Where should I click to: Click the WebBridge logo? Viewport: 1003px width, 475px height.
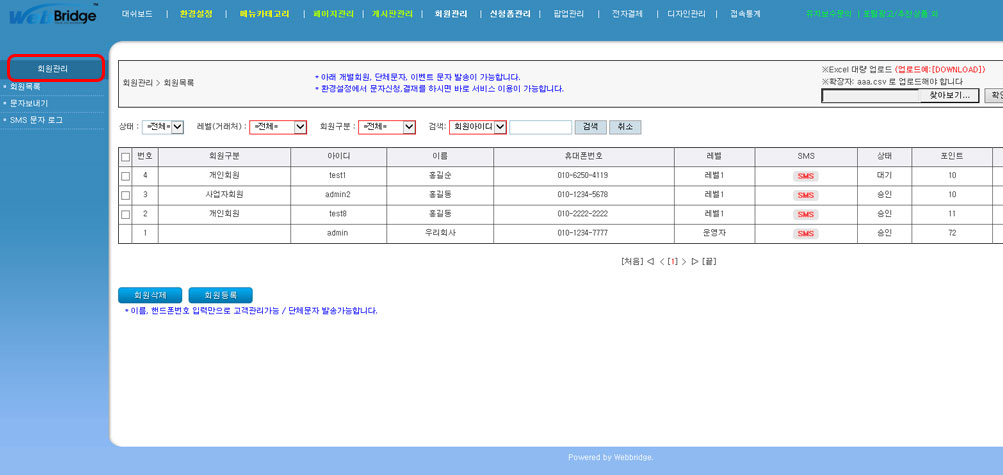point(53,14)
